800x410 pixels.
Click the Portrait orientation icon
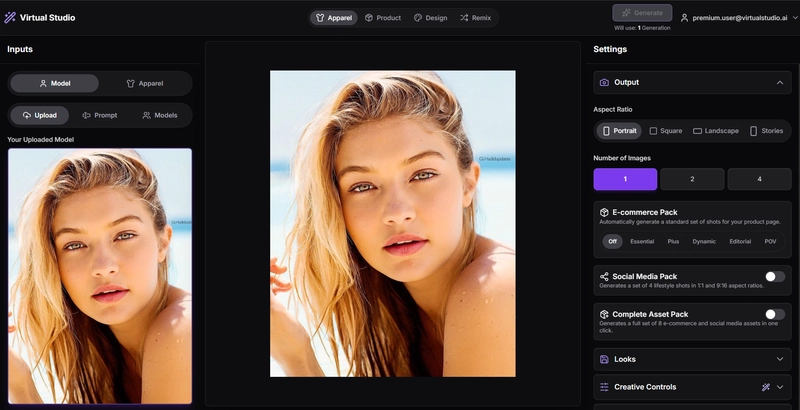(x=606, y=131)
